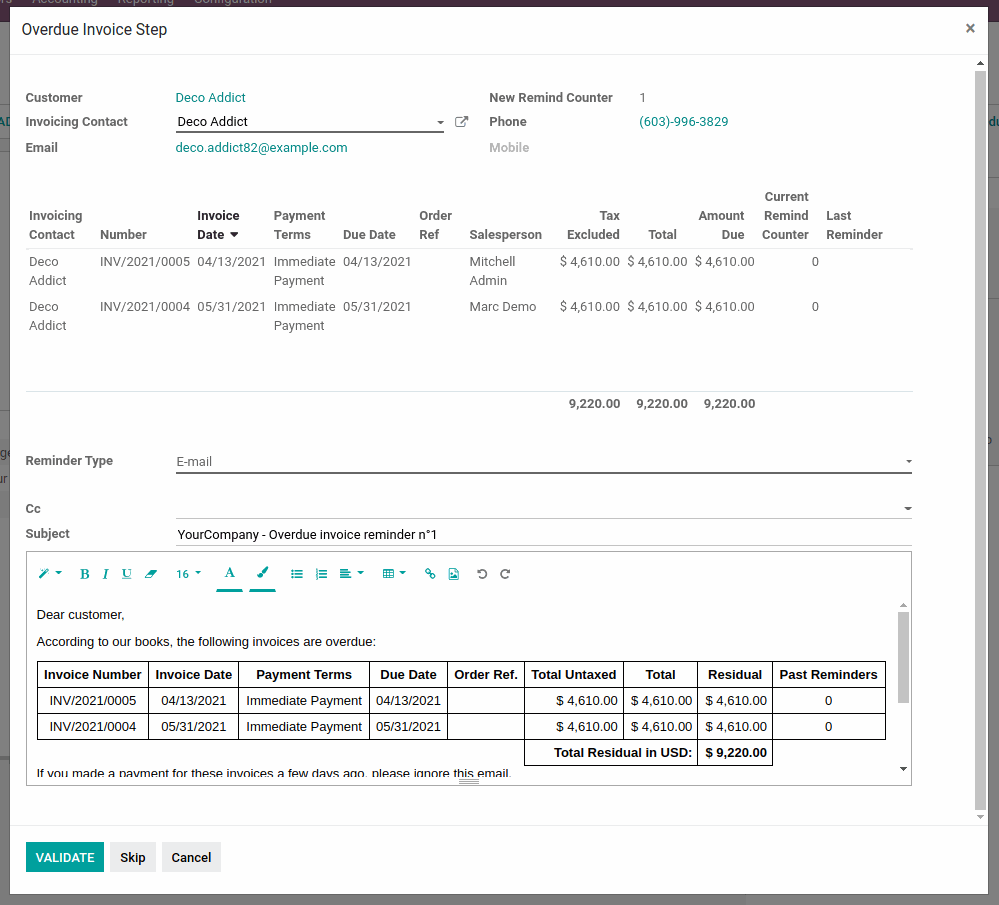Undo last editor change
The width and height of the screenshot is (999, 905).
(x=482, y=574)
